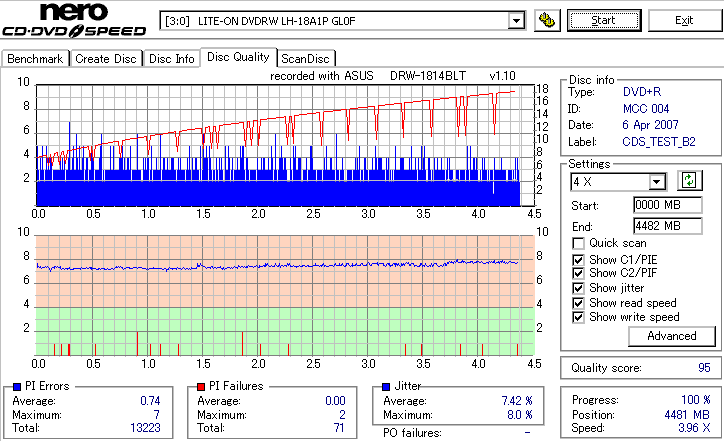This screenshot has height=441, width=724.
Task: Click the PO failures label
Action: pos(412,433)
